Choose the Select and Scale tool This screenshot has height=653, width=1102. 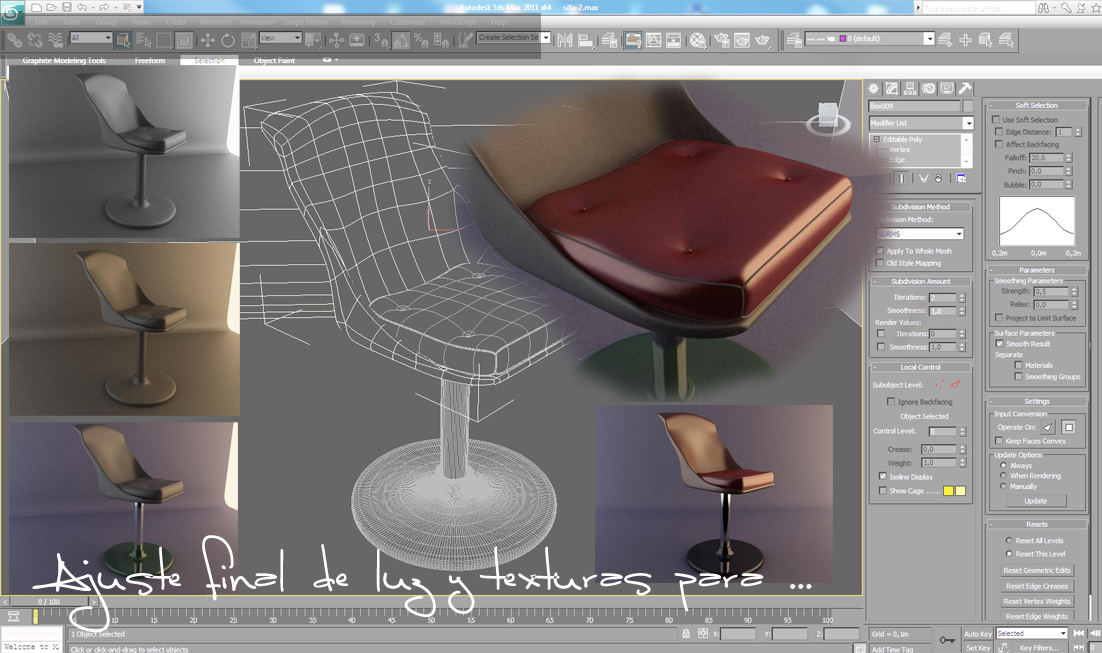pos(248,40)
